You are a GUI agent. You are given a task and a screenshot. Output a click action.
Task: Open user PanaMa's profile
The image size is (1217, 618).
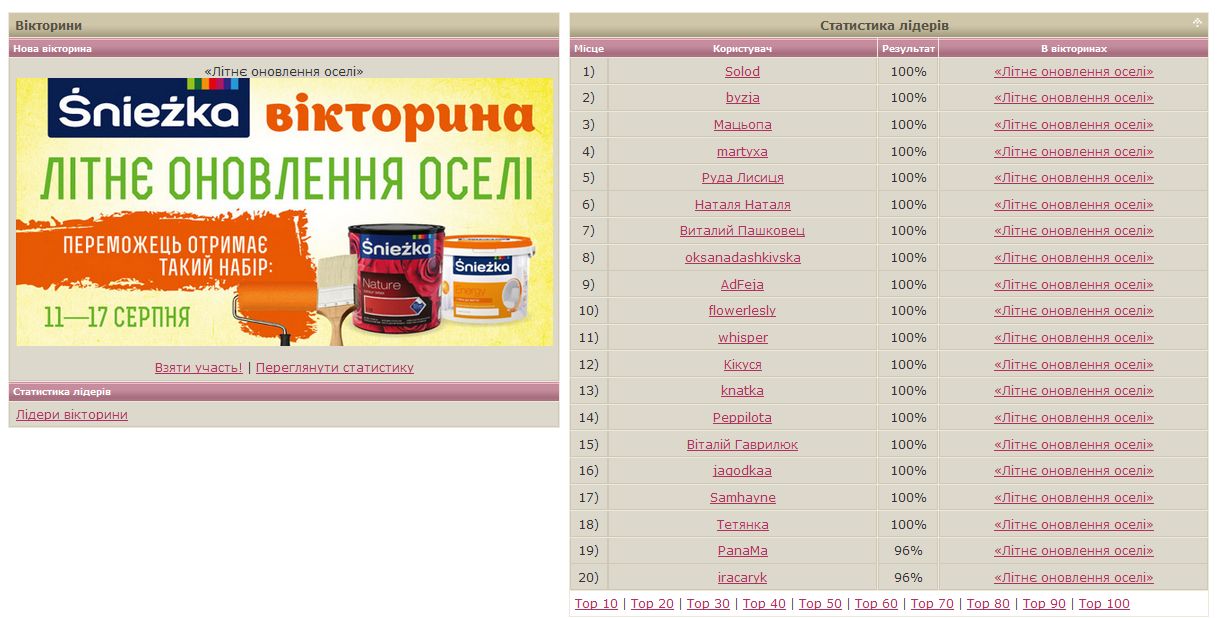click(x=742, y=550)
